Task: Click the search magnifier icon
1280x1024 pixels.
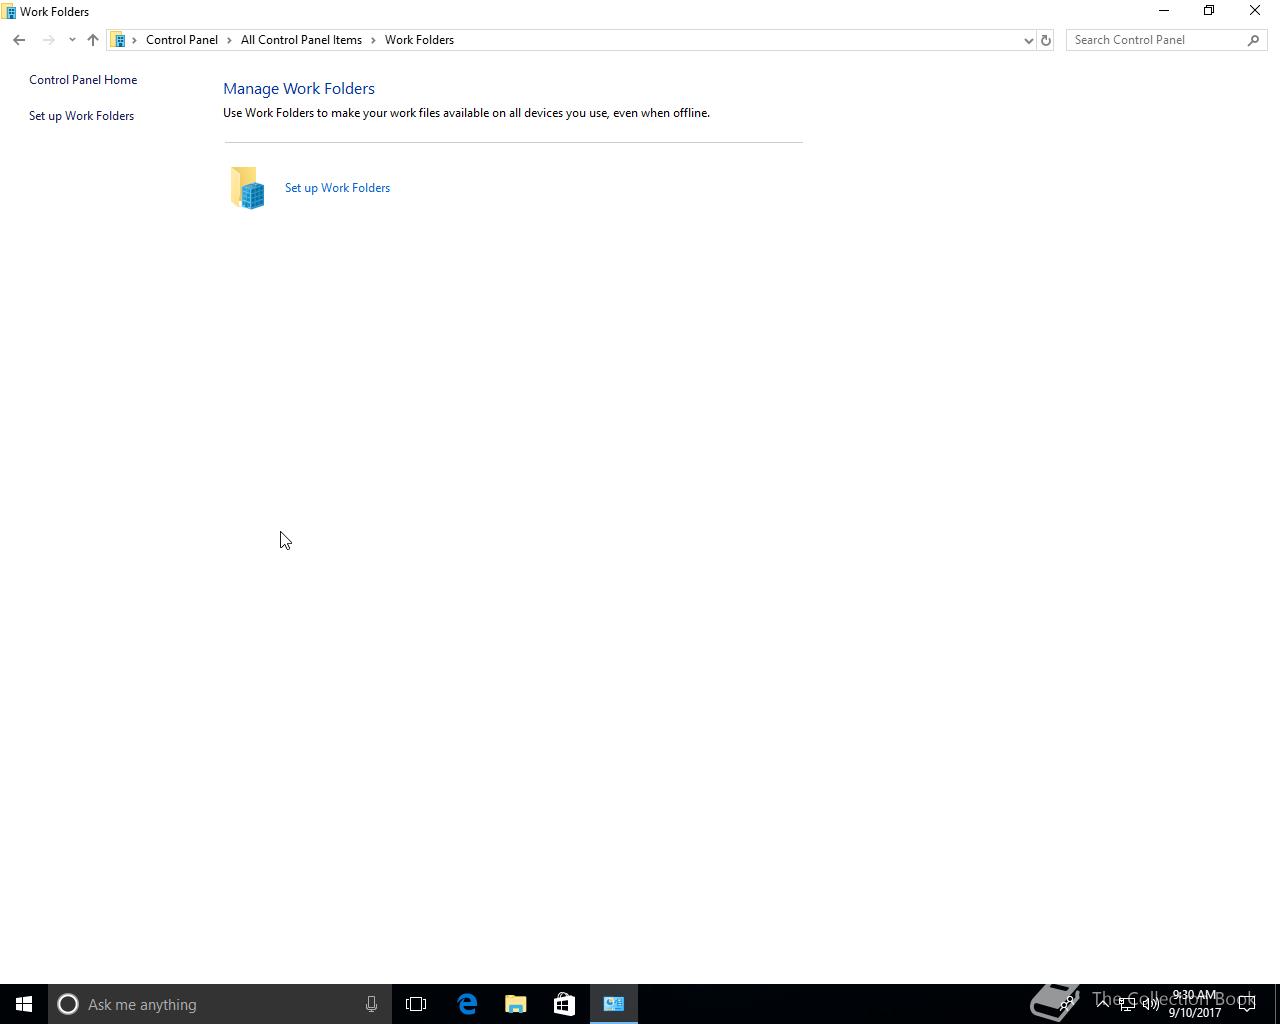Action: pyautogui.click(x=1253, y=40)
